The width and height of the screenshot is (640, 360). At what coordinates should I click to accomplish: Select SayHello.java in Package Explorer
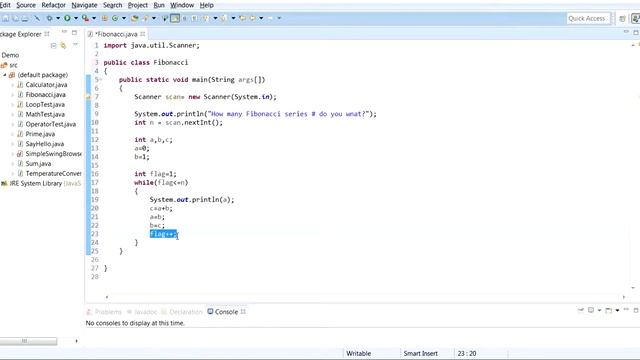click(44, 144)
